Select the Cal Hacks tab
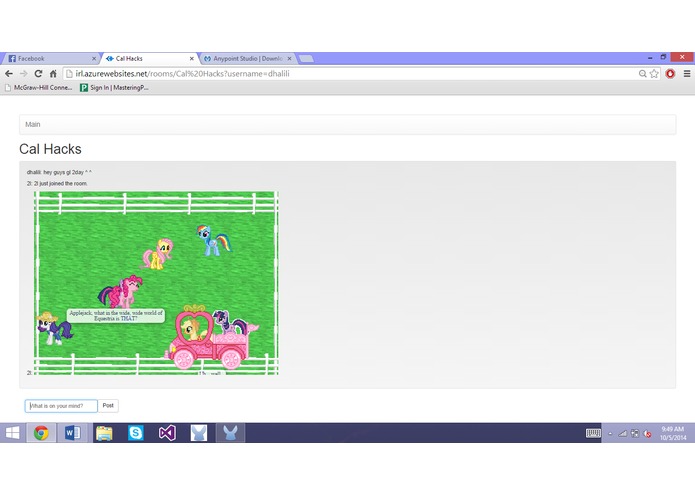The width and height of the screenshot is (695, 494). pos(148,58)
